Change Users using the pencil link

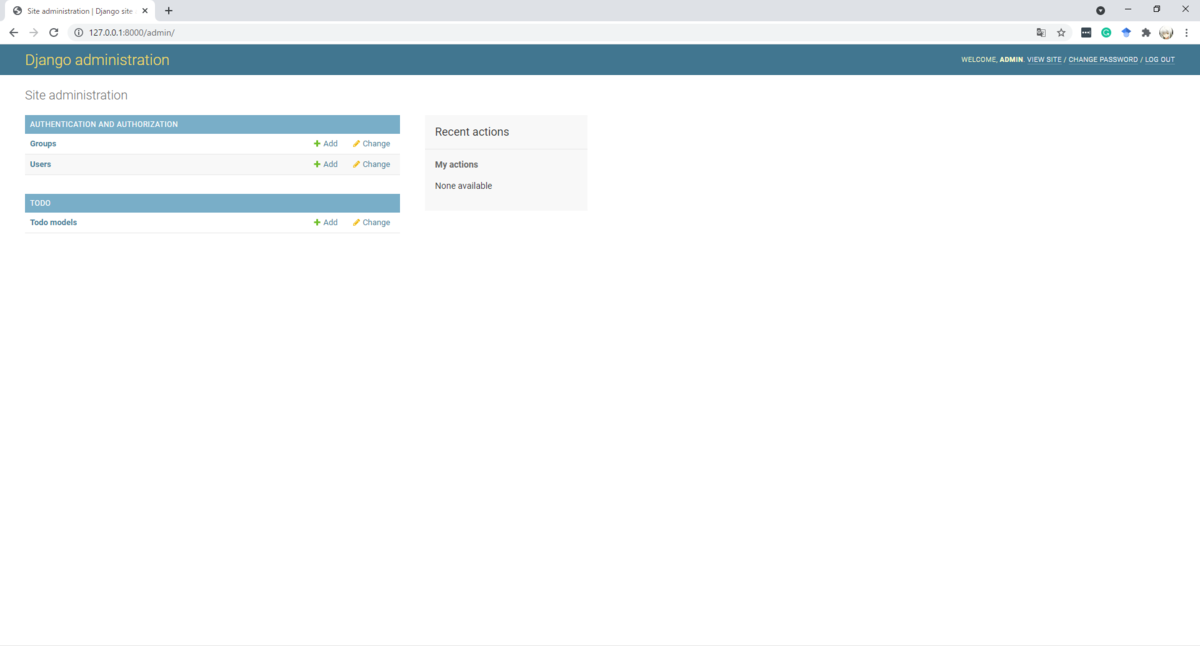pos(371,164)
